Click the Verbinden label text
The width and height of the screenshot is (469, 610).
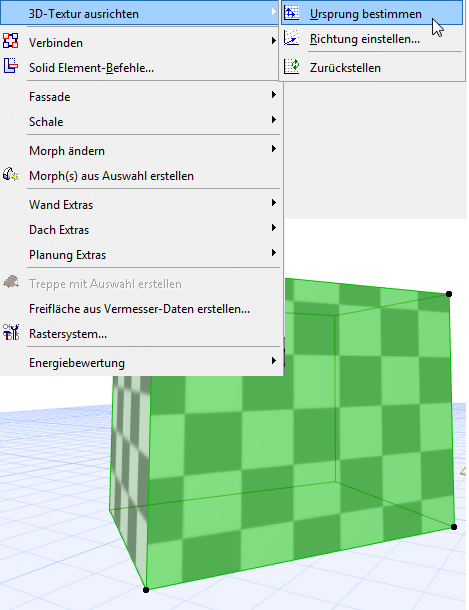pyautogui.click(x=56, y=42)
